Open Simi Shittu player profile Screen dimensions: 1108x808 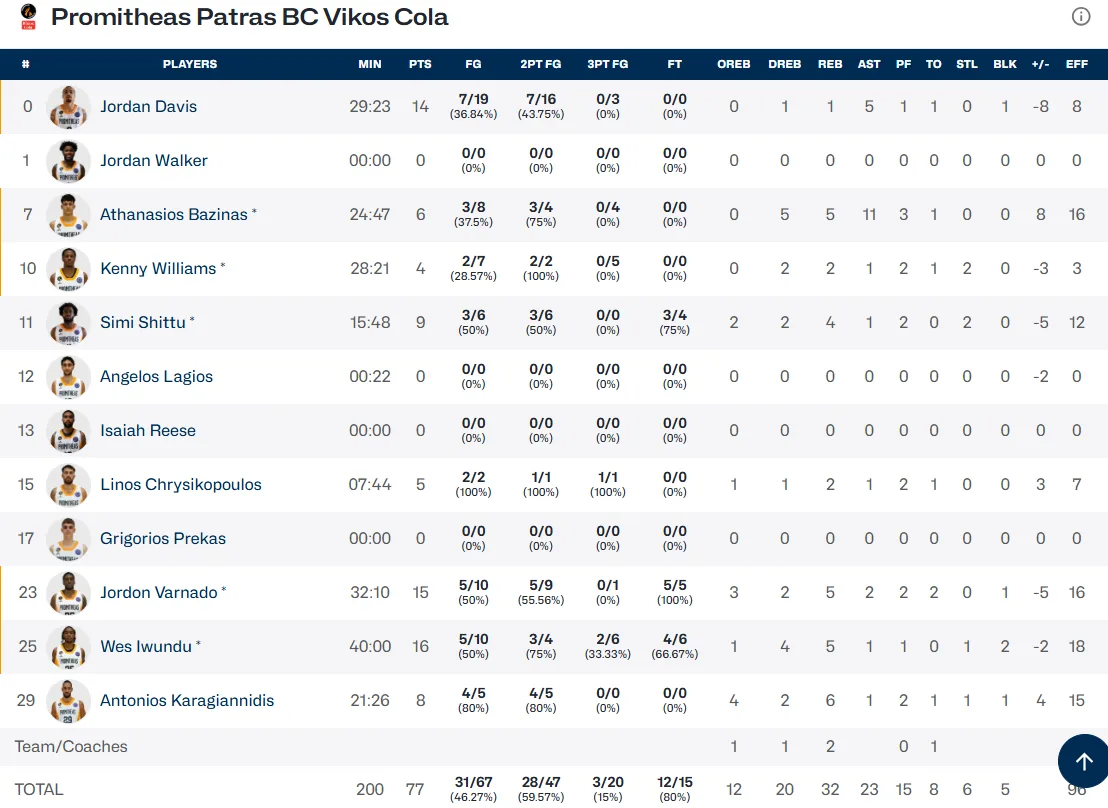pos(143,322)
